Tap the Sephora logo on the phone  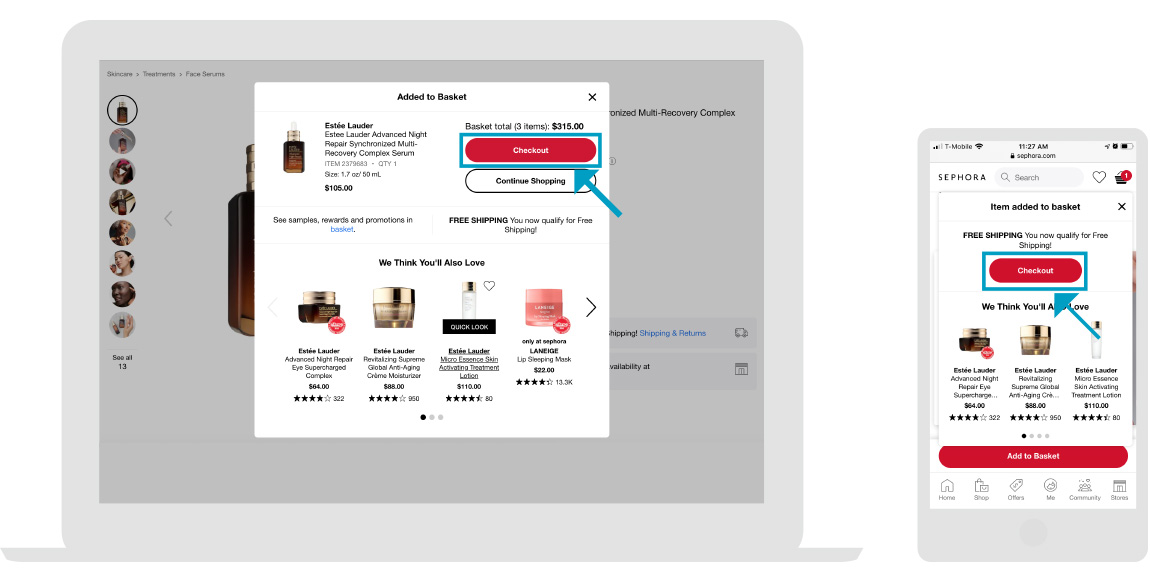pyautogui.click(x=962, y=178)
